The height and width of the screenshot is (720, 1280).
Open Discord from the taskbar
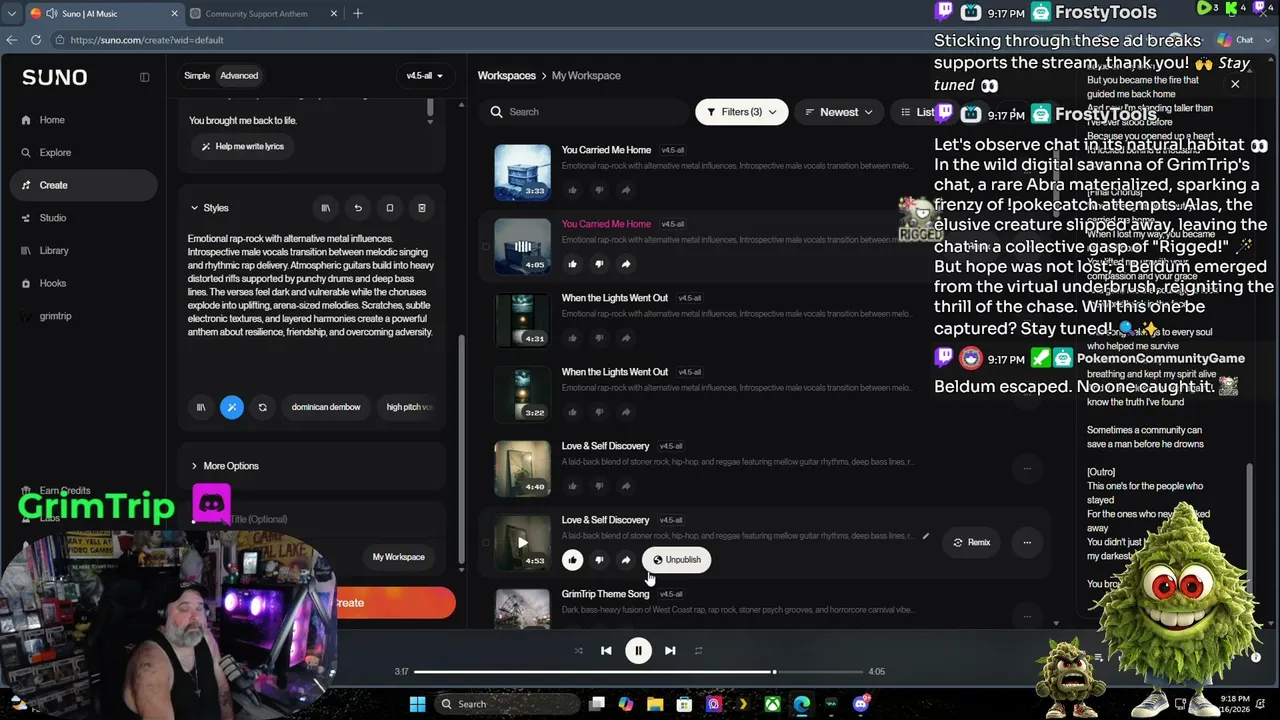pos(861,704)
